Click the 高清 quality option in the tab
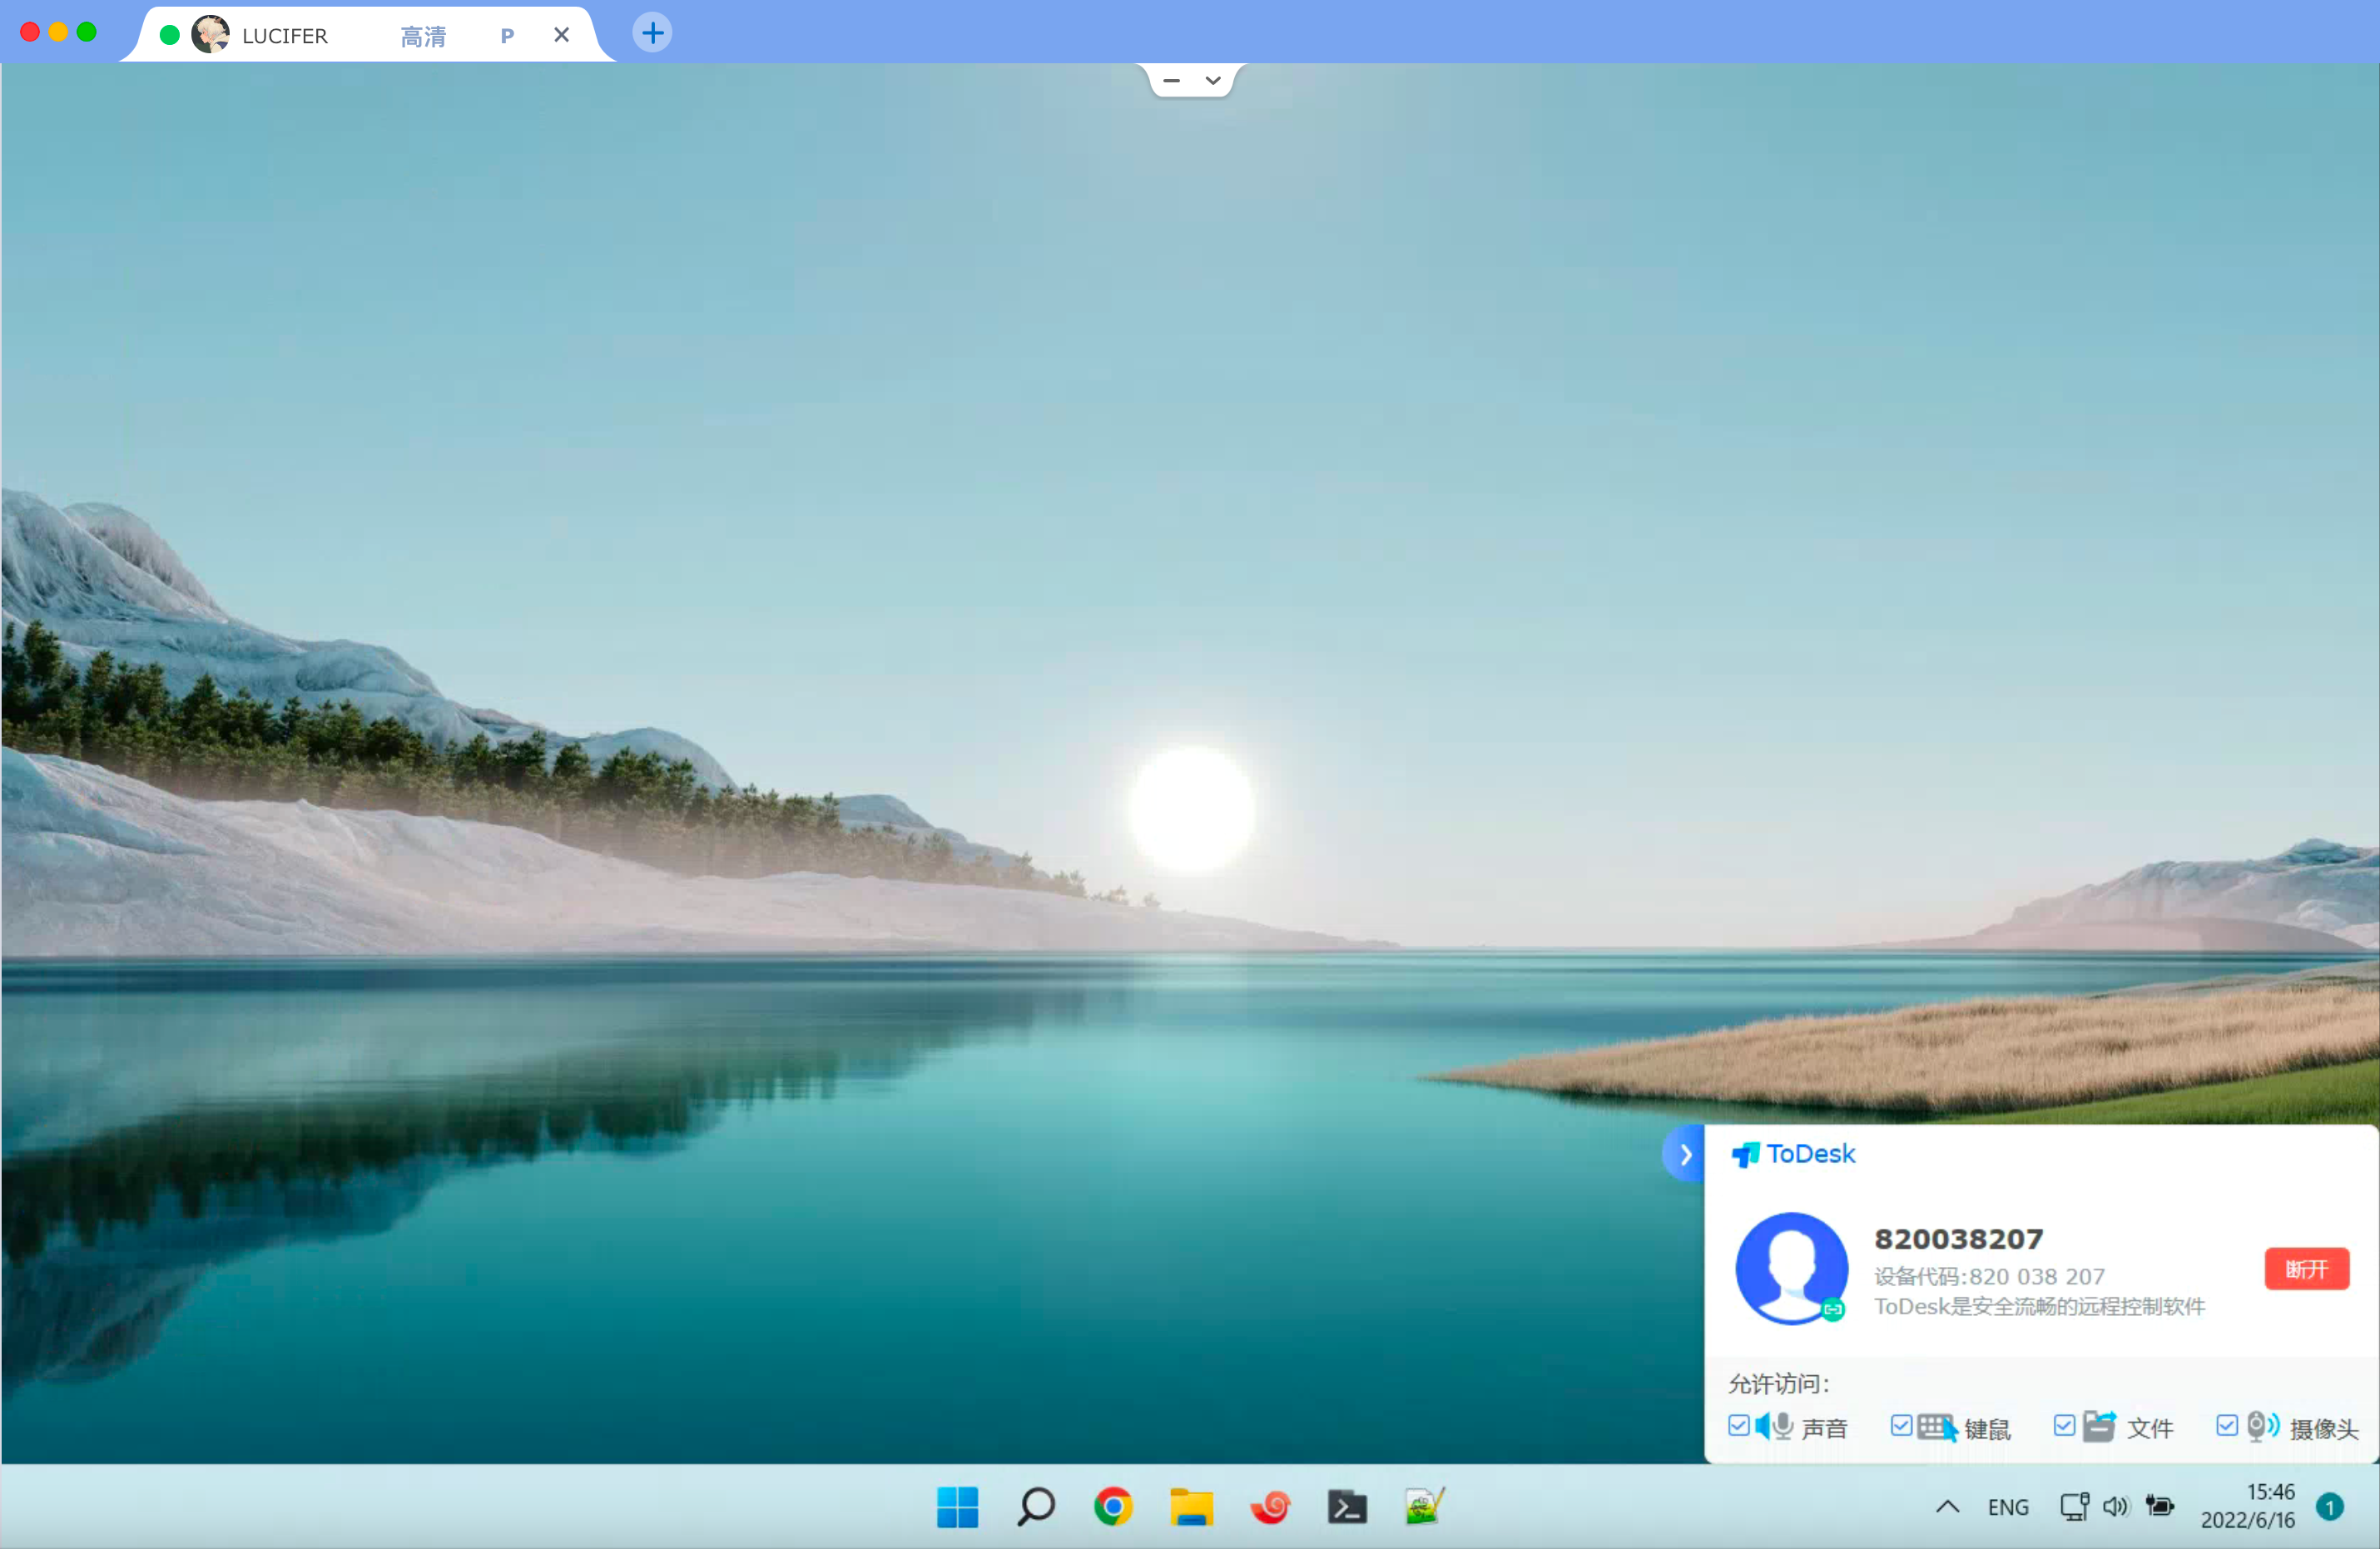The height and width of the screenshot is (1549, 2380). pos(423,36)
